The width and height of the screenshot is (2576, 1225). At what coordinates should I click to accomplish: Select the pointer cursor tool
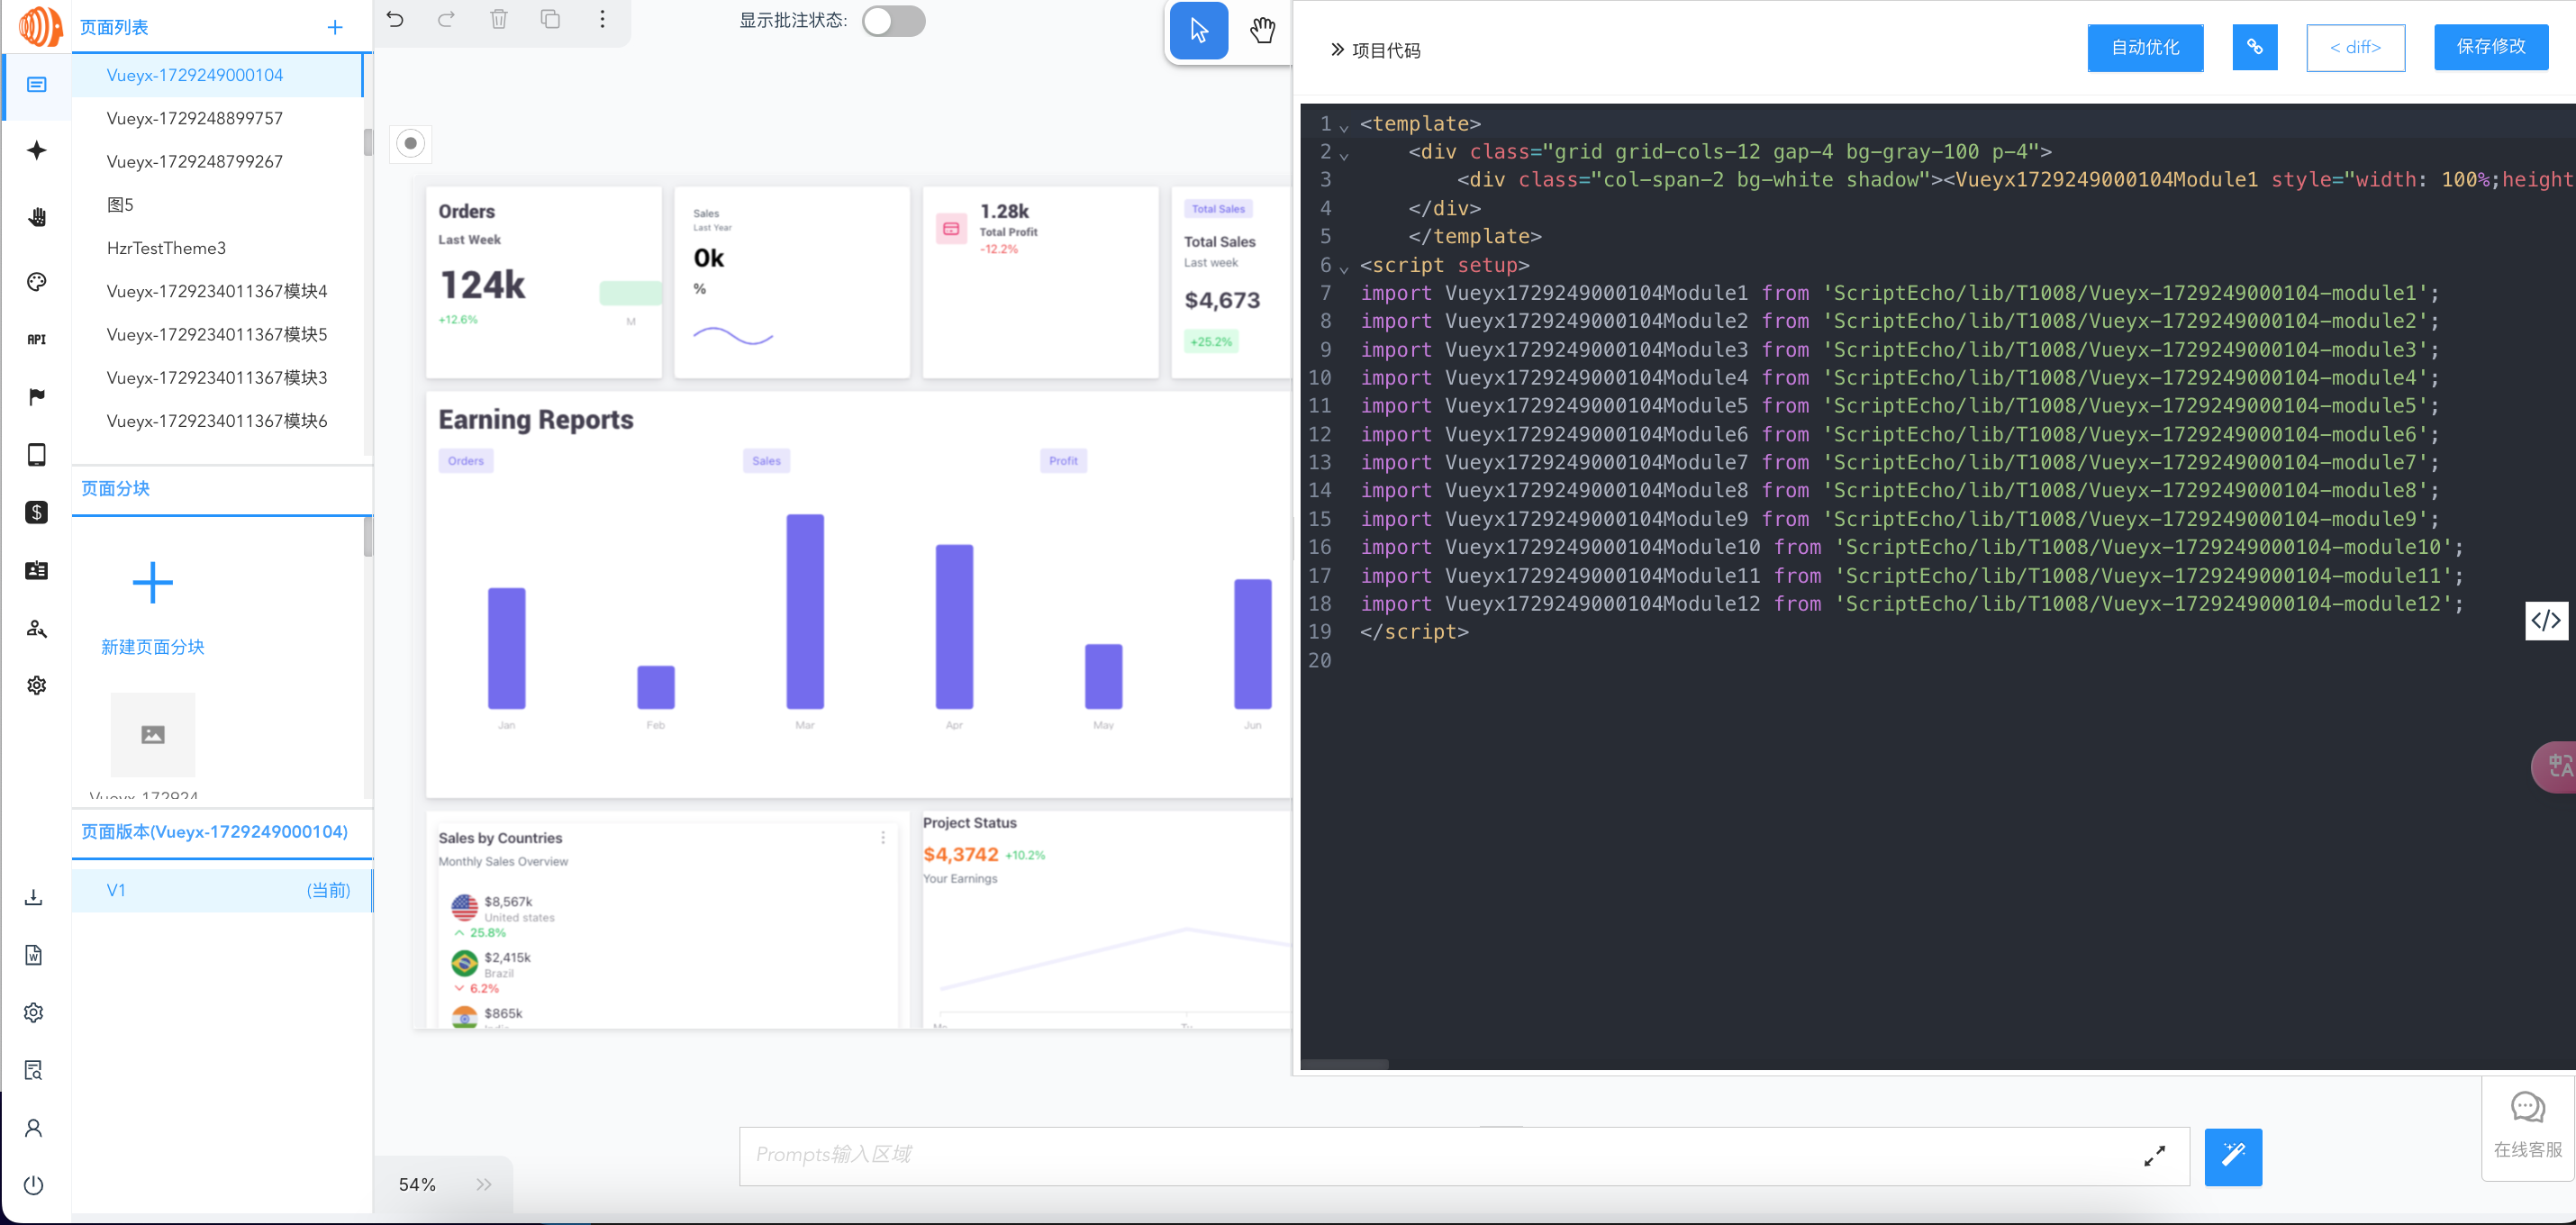pyautogui.click(x=1198, y=30)
